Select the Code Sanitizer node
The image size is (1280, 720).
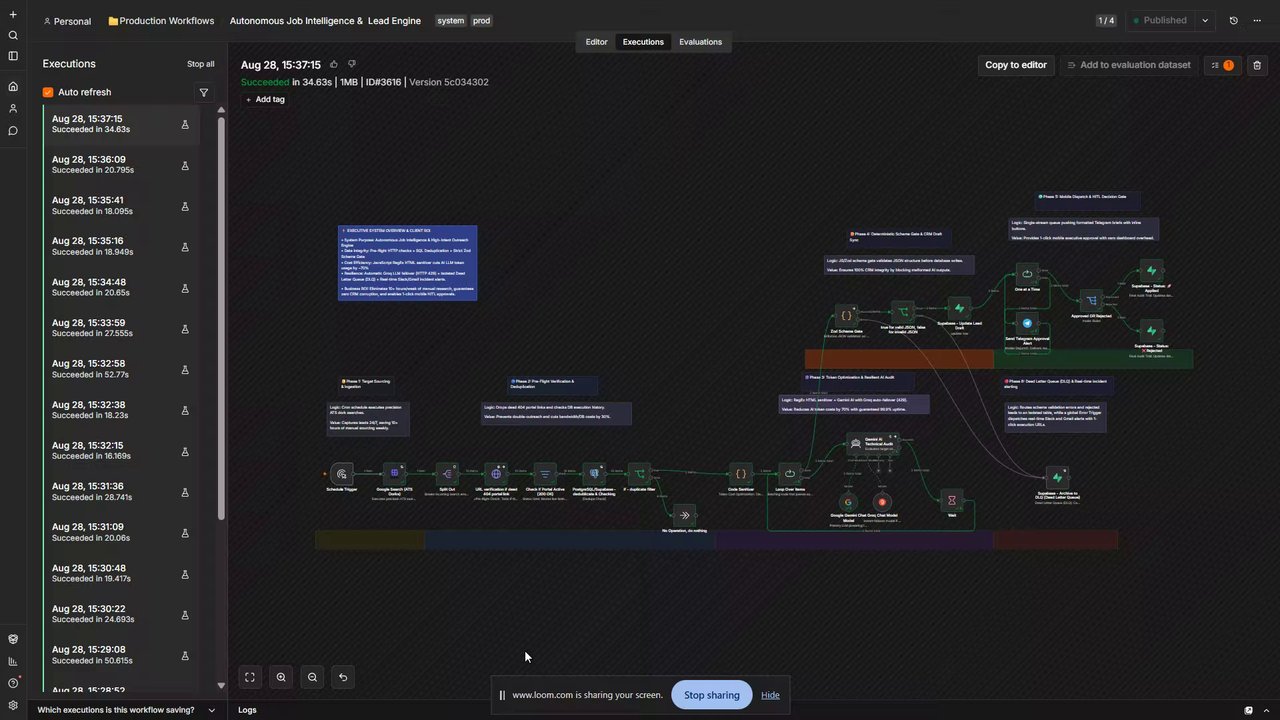(741, 474)
